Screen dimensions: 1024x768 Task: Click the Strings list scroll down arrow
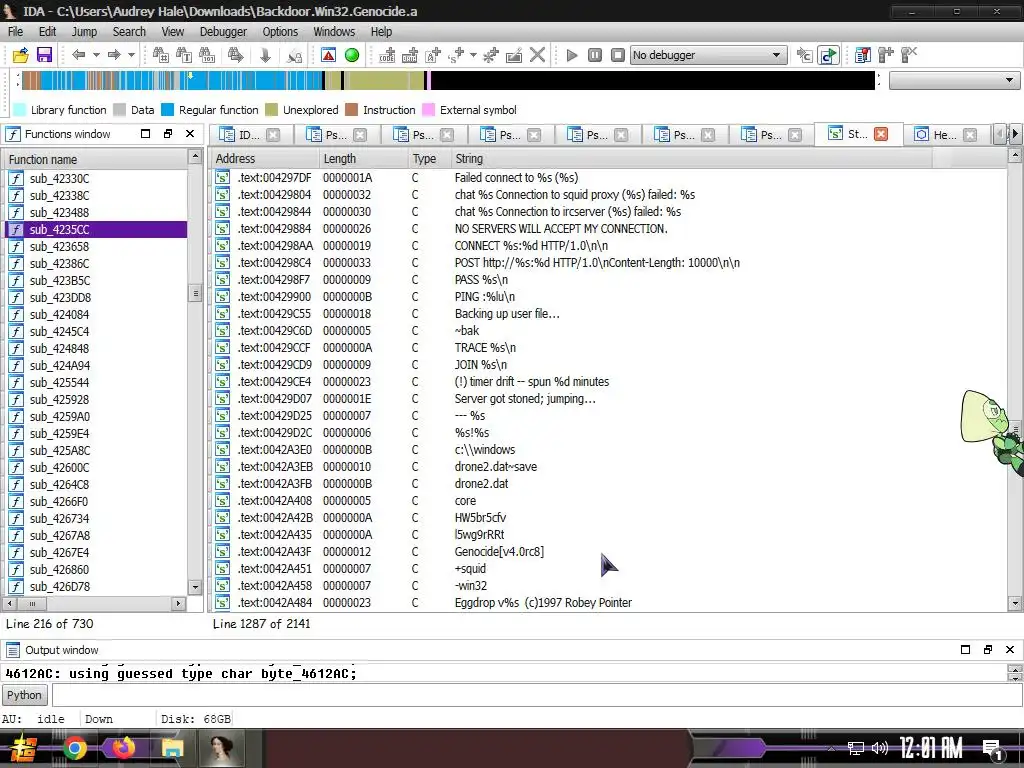1015,603
